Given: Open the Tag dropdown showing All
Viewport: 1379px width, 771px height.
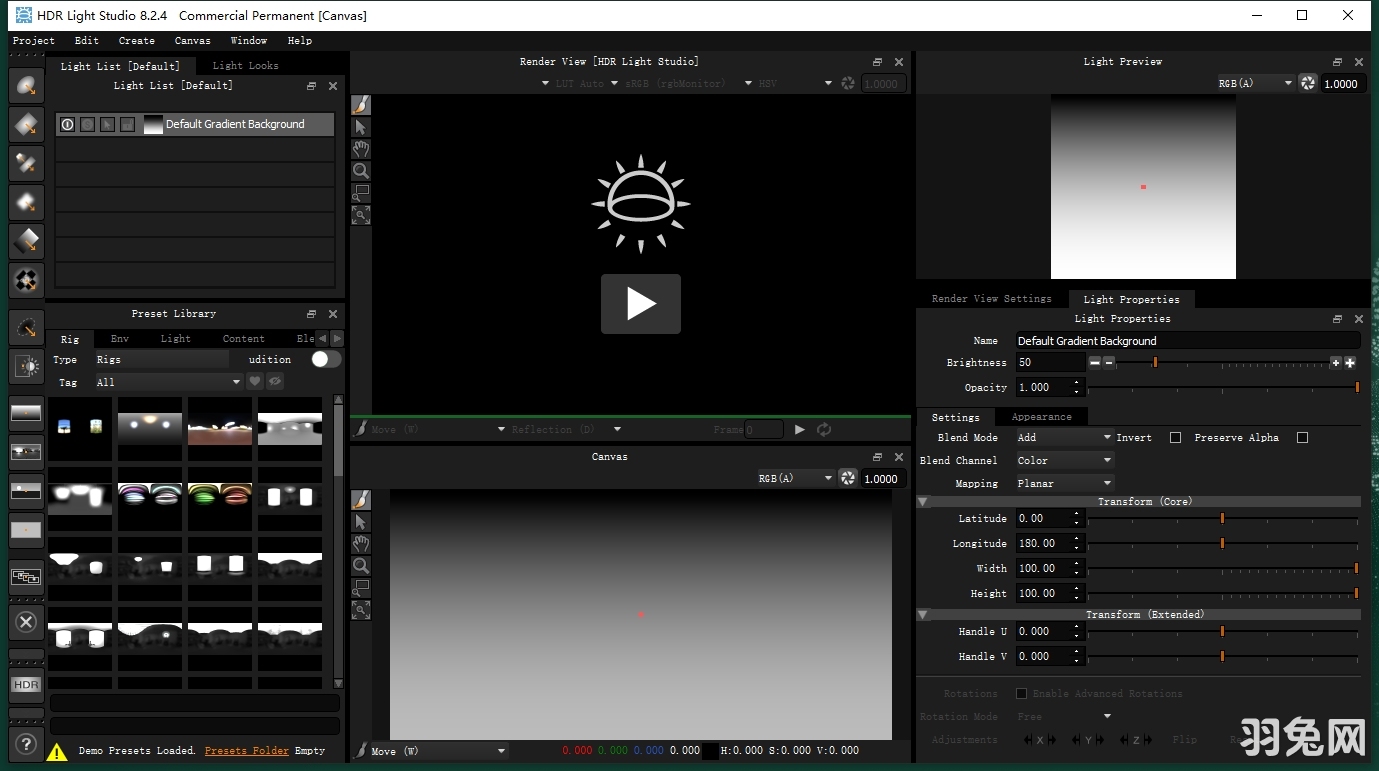Looking at the screenshot, I should tap(168, 382).
